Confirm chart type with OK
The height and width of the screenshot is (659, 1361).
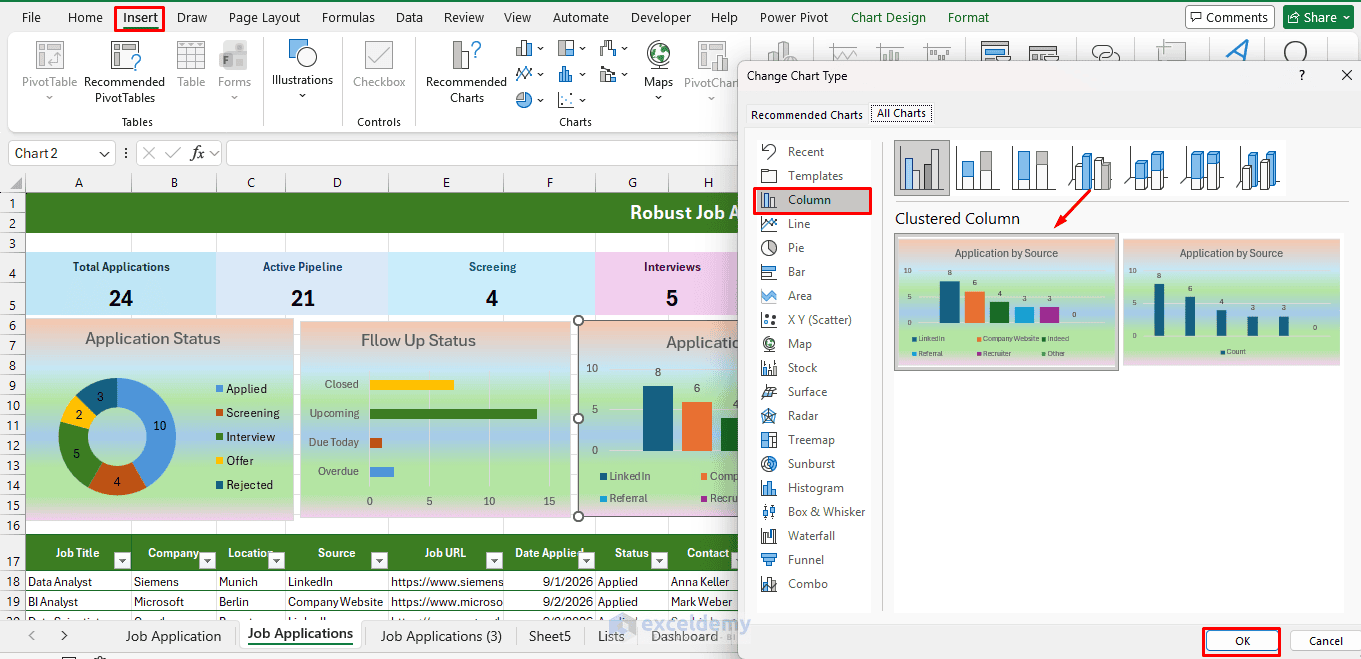[x=1242, y=641]
